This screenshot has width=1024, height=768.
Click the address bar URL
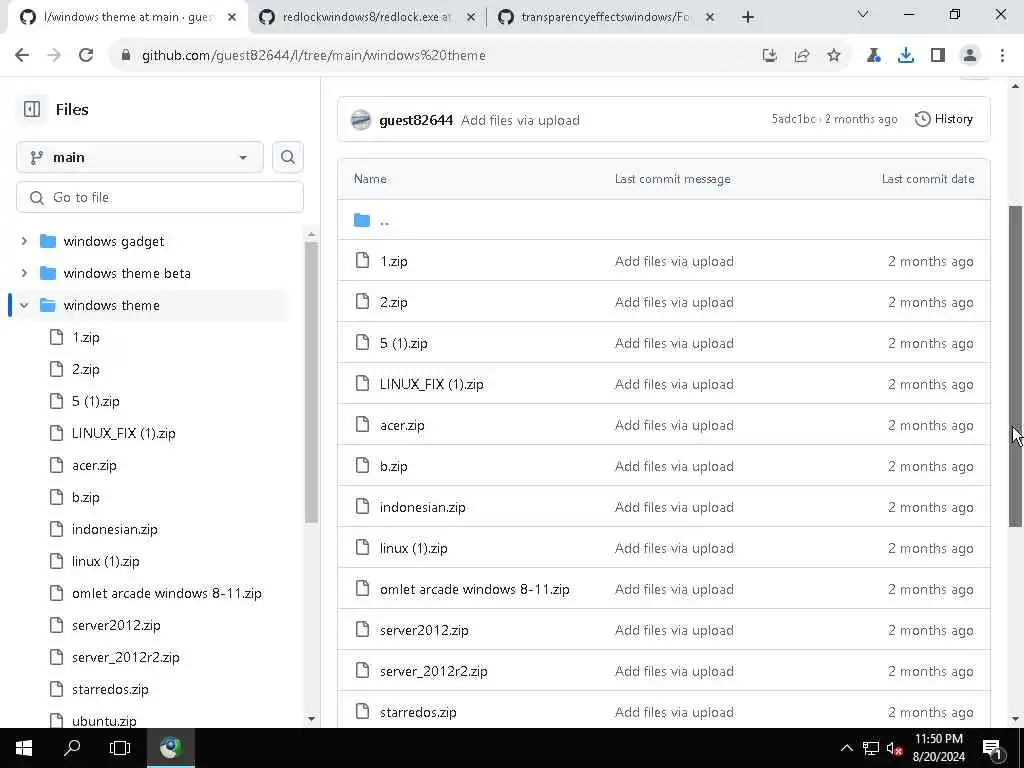tap(313, 56)
